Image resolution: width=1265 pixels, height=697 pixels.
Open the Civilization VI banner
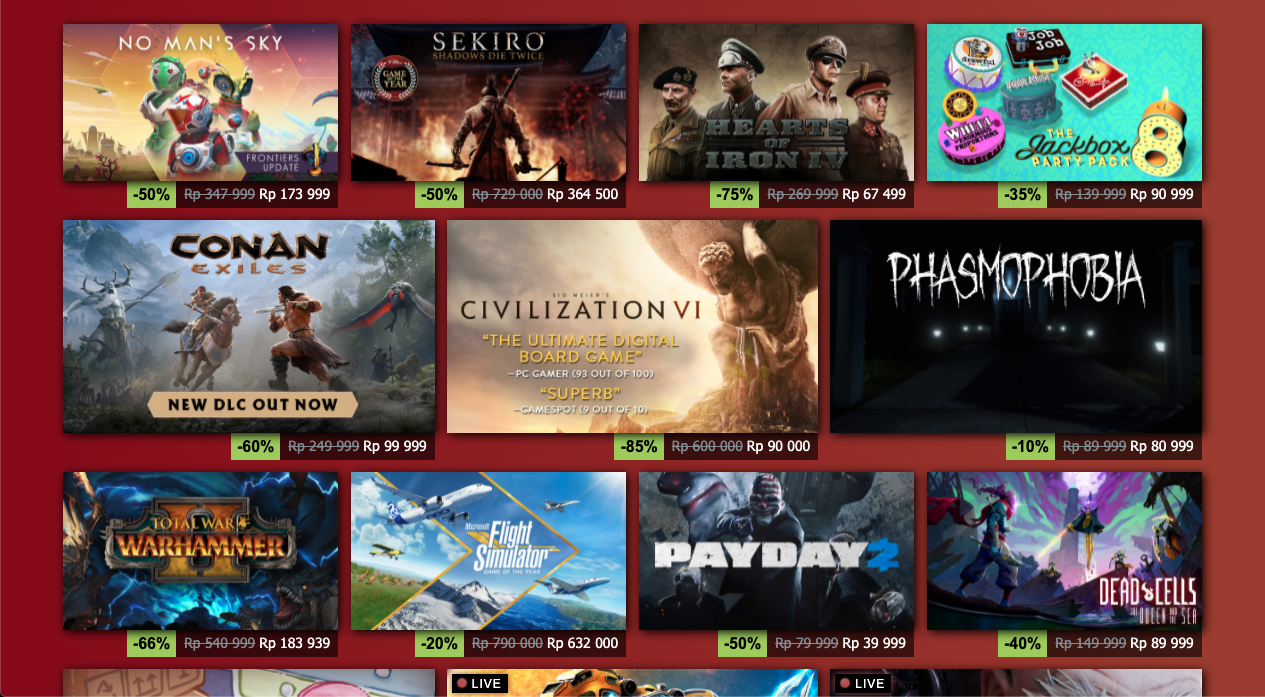[x=632, y=327]
